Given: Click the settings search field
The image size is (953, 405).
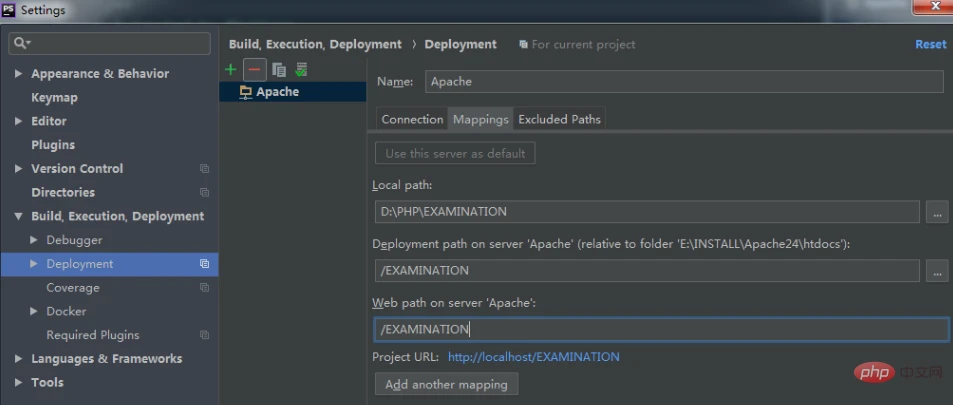Looking at the screenshot, I should 109,43.
